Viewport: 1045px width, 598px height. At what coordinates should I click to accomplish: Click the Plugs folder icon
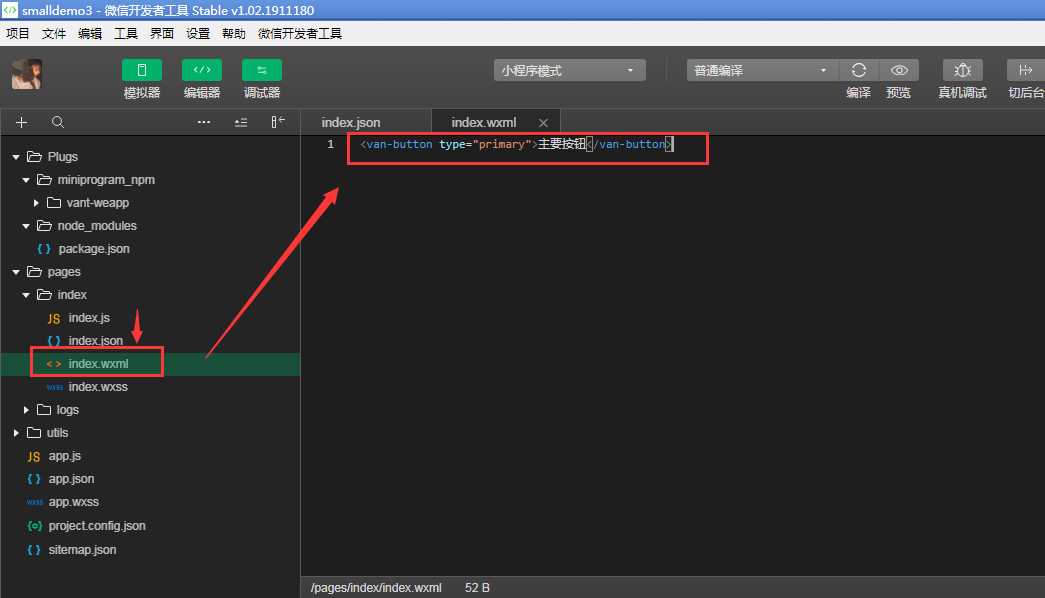pos(34,157)
